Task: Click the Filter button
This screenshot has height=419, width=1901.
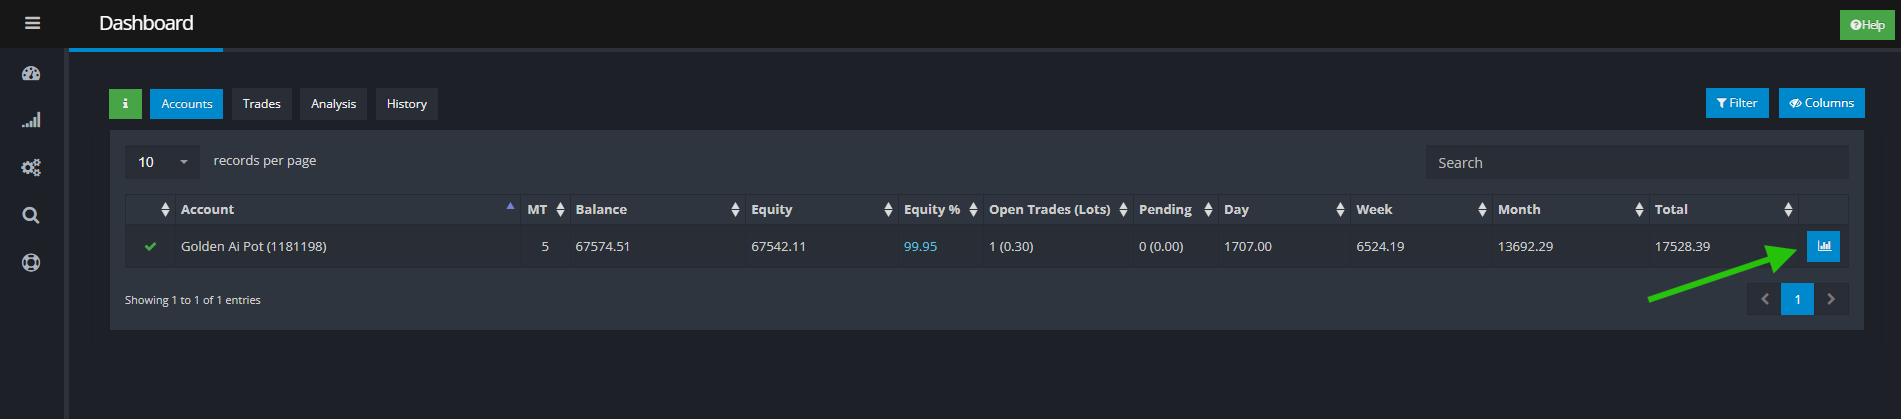Action: pyautogui.click(x=1737, y=103)
